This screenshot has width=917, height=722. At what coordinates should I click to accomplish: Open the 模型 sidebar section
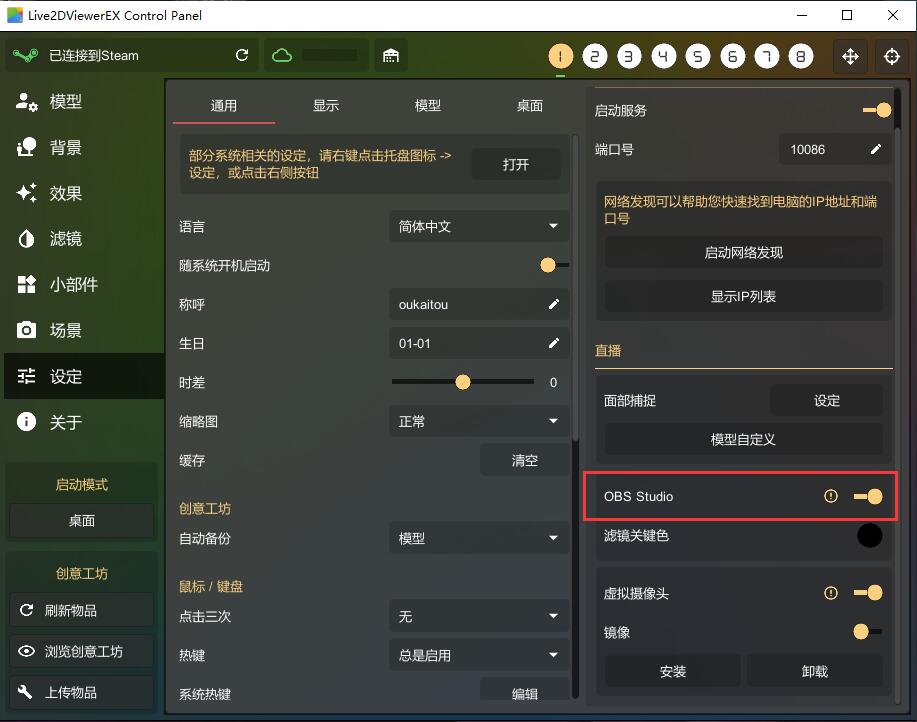[83, 102]
